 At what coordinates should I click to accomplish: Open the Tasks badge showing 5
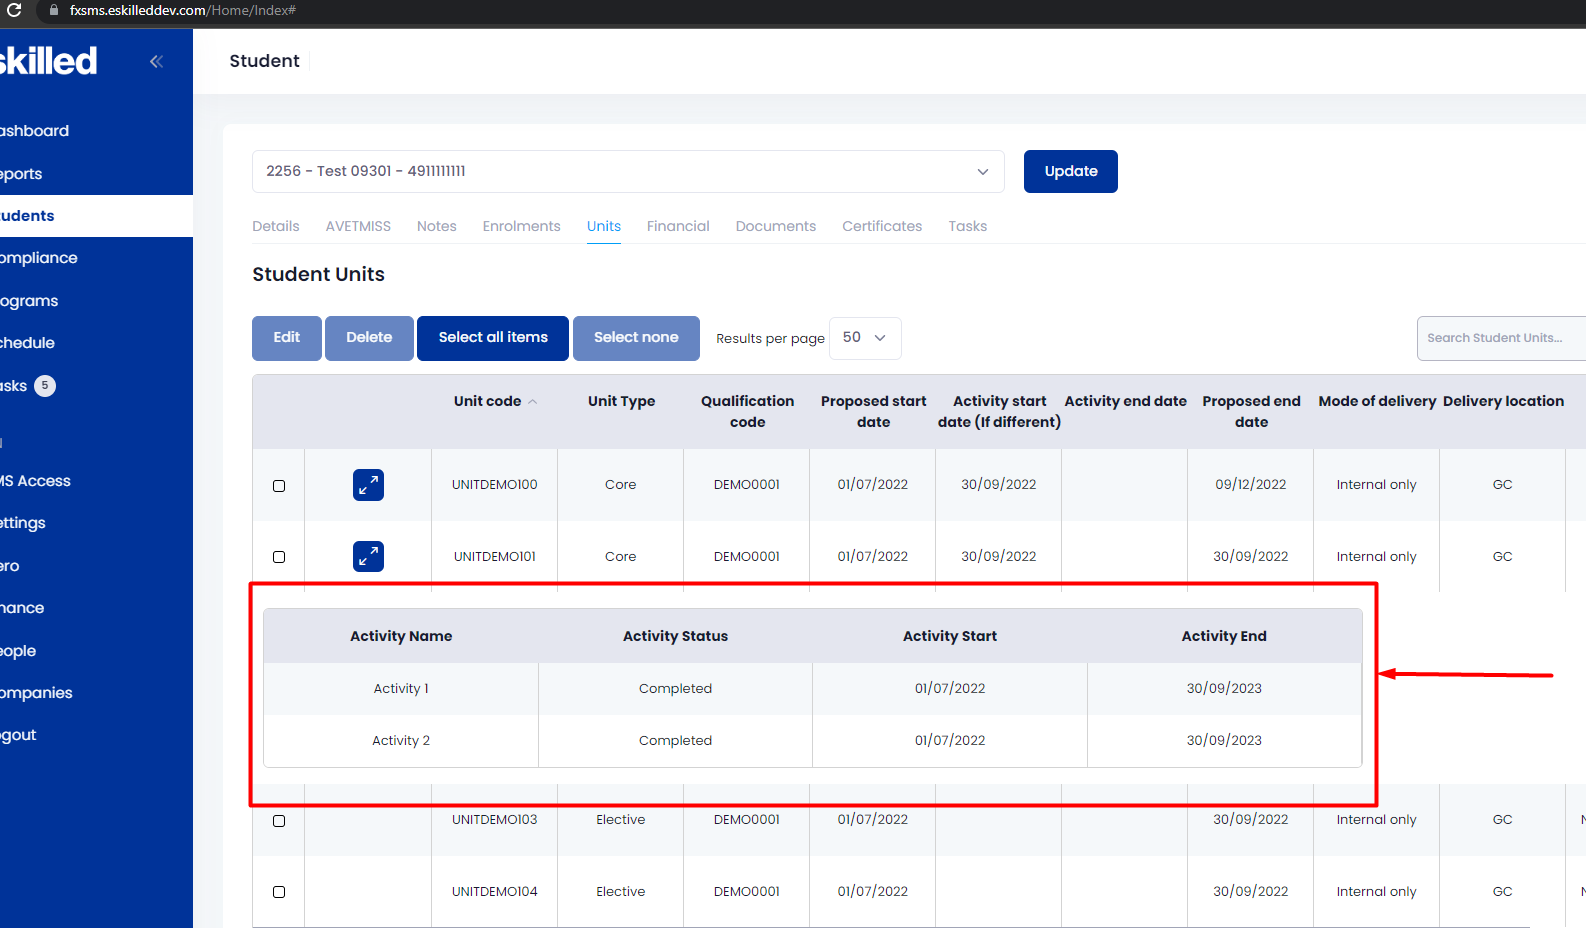(x=45, y=386)
